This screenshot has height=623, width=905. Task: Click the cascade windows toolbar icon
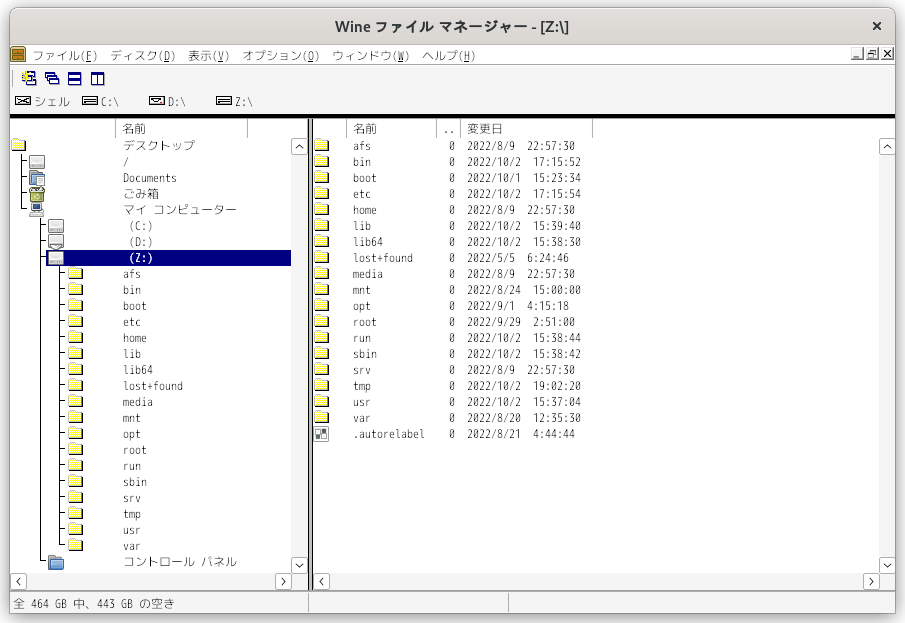[52, 78]
